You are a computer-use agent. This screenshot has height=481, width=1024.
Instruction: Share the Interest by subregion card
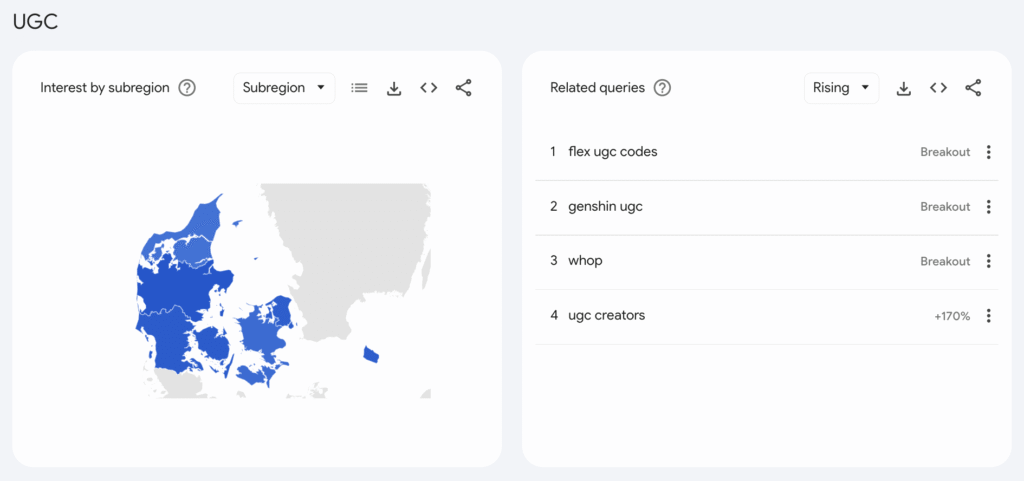[x=464, y=87]
